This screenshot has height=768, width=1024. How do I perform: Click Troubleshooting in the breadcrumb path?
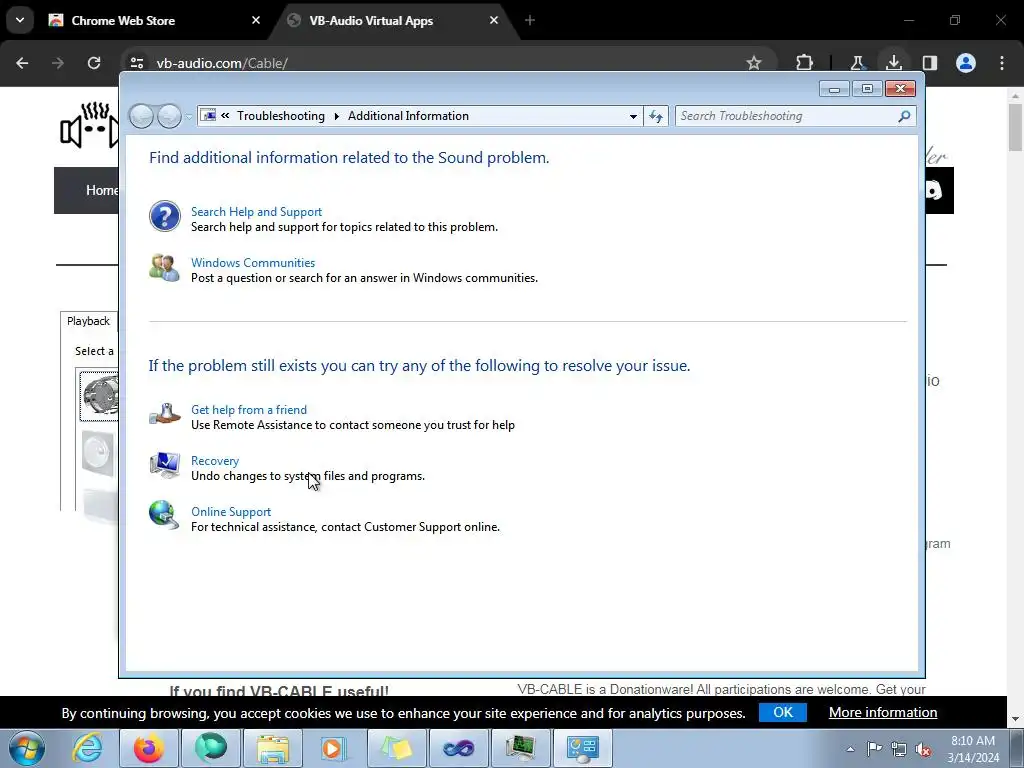tap(281, 116)
